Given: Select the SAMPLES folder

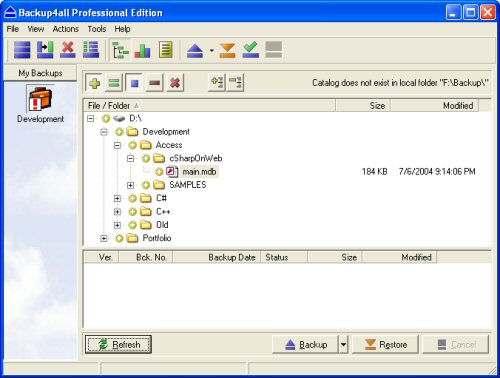Looking at the screenshot, I should tap(188, 185).
